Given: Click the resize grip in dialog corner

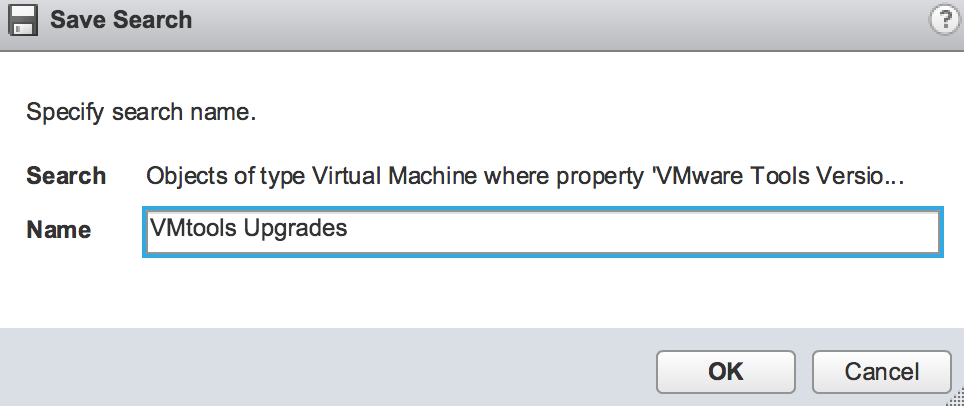Looking at the screenshot, I should pyautogui.click(x=953, y=397).
